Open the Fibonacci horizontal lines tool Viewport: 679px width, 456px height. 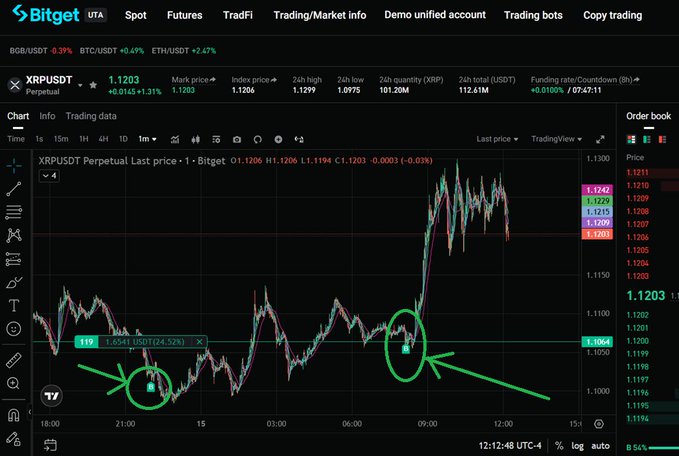[14, 212]
